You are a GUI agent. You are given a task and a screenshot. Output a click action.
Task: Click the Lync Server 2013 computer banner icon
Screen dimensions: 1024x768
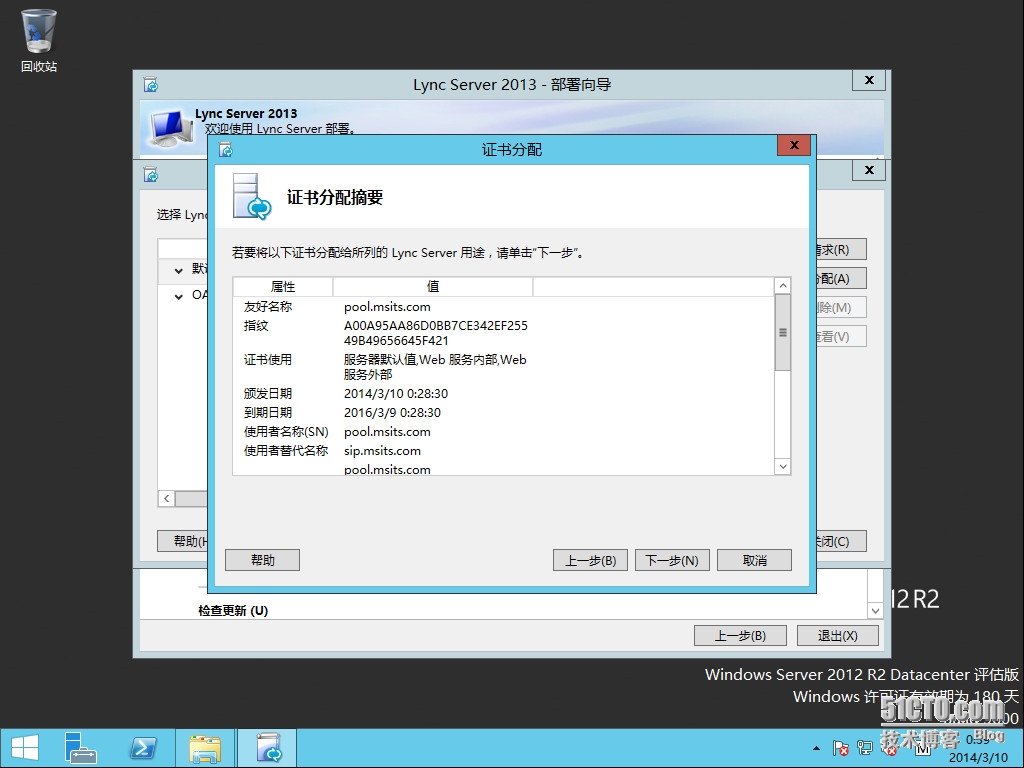[171, 127]
